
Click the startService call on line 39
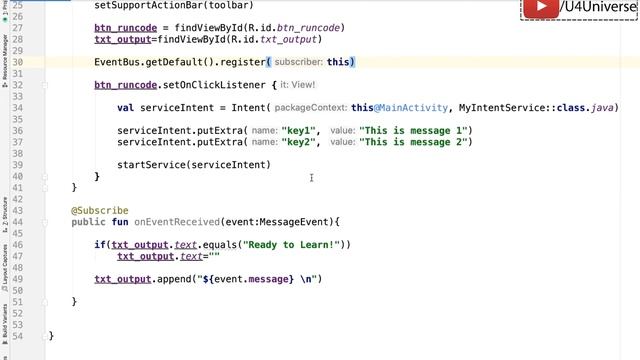[151, 165]
